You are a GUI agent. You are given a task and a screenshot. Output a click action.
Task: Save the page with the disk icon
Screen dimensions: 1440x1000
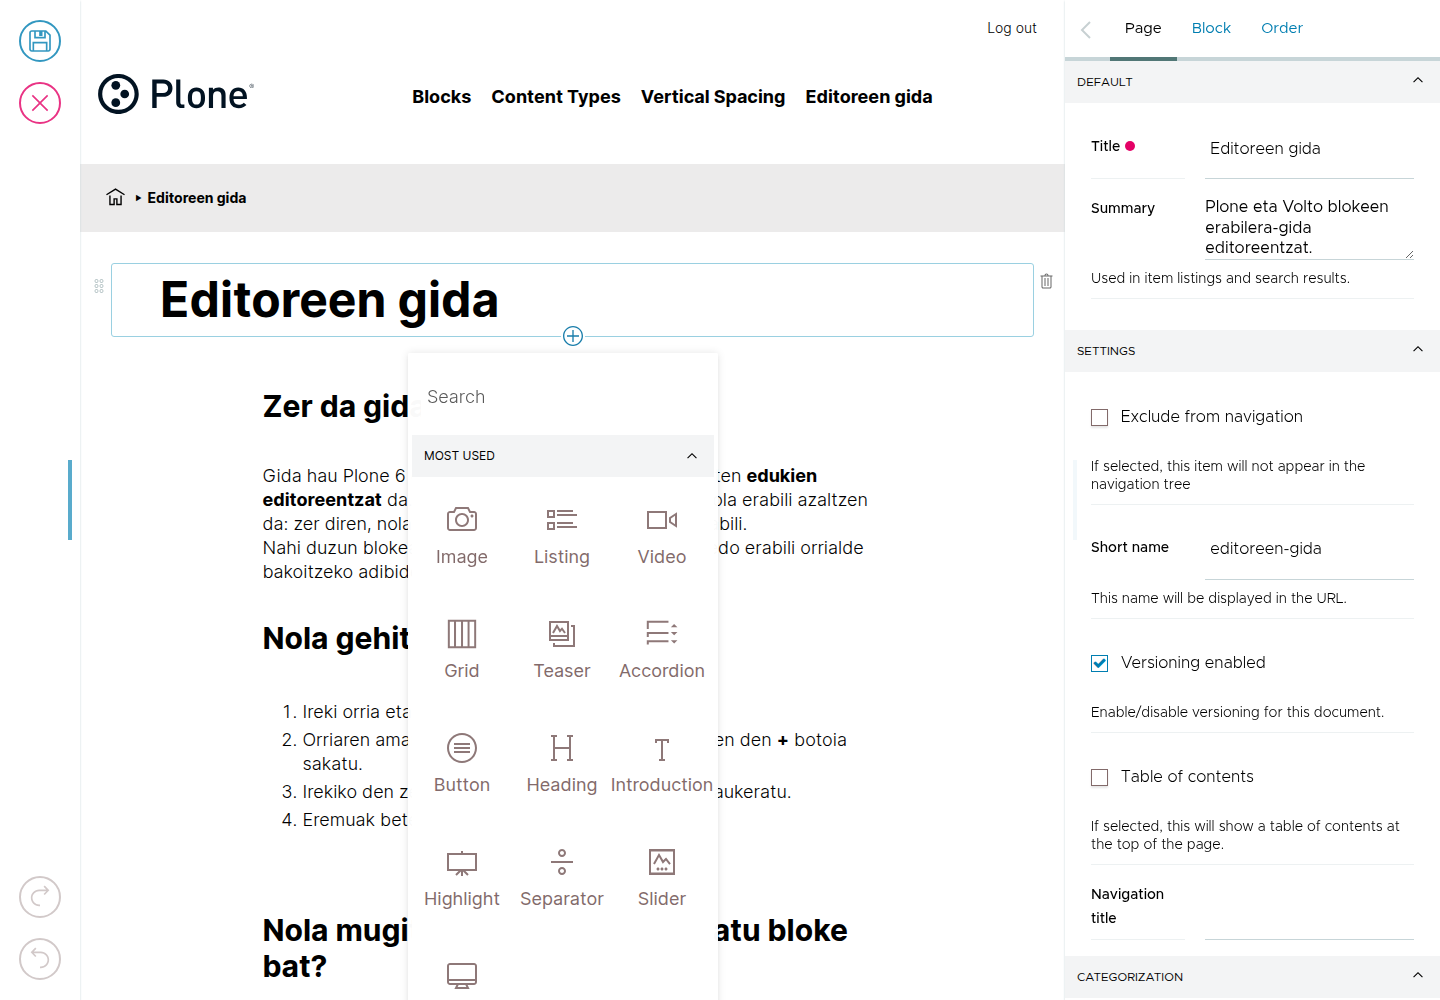pyautogui.click(x=40, y=41)
